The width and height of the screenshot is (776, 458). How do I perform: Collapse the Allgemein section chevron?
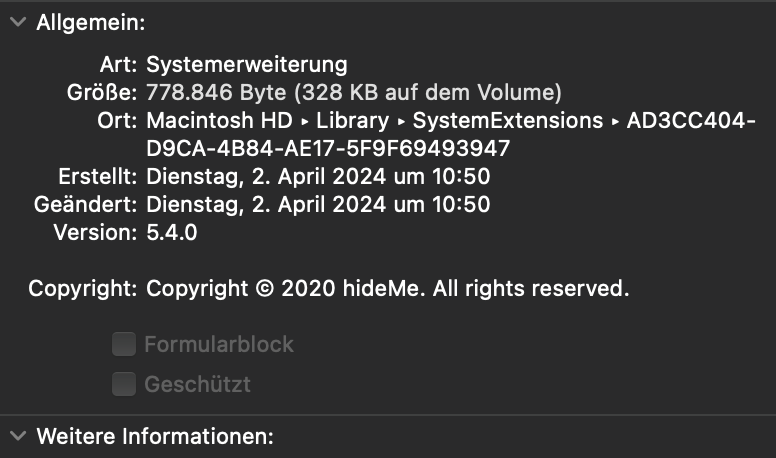click(x=18, y=22)
